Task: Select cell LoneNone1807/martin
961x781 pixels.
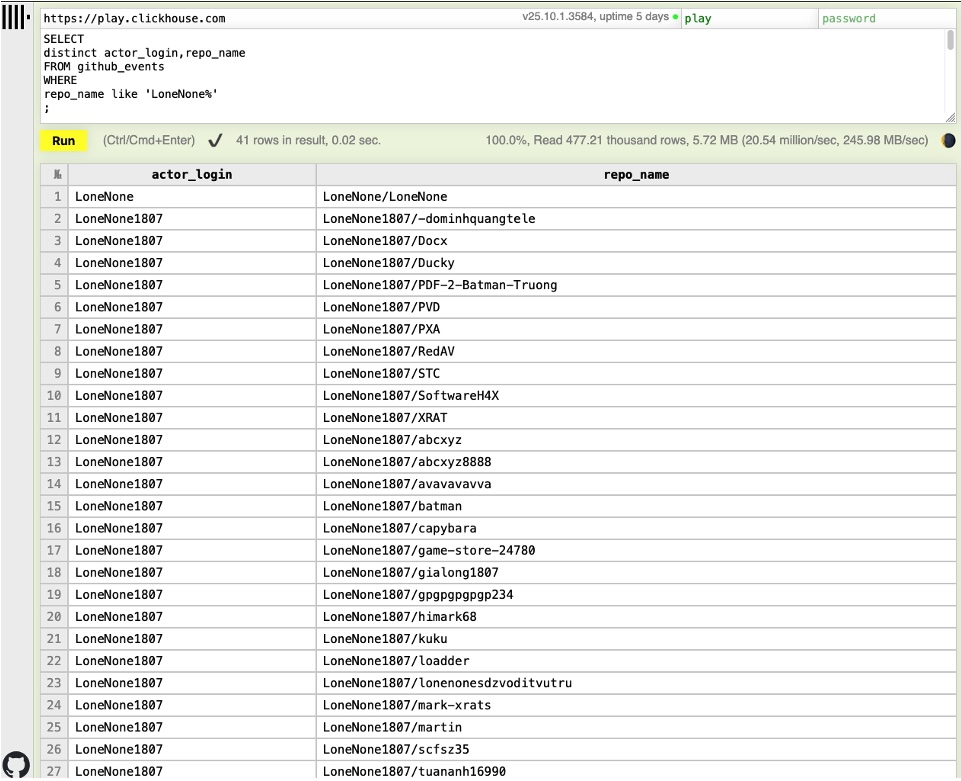Action: [636, 727]
